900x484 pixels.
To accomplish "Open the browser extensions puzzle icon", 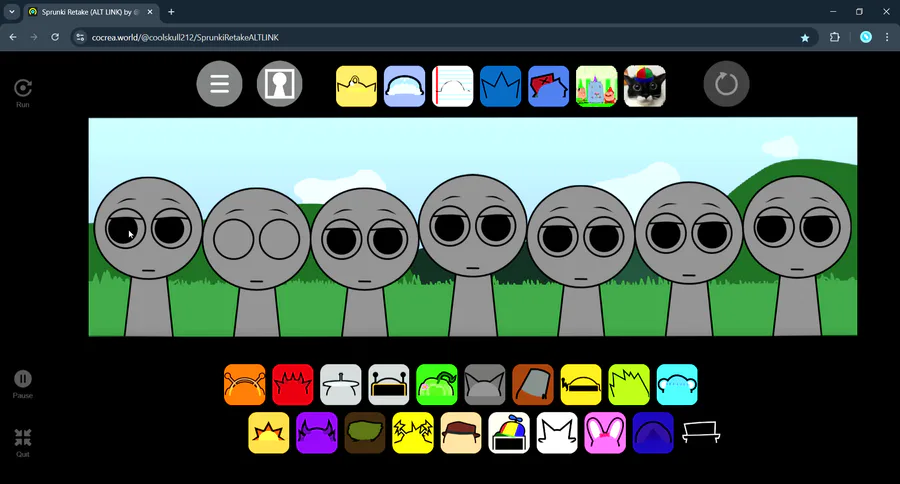I will tap(835, 37).
